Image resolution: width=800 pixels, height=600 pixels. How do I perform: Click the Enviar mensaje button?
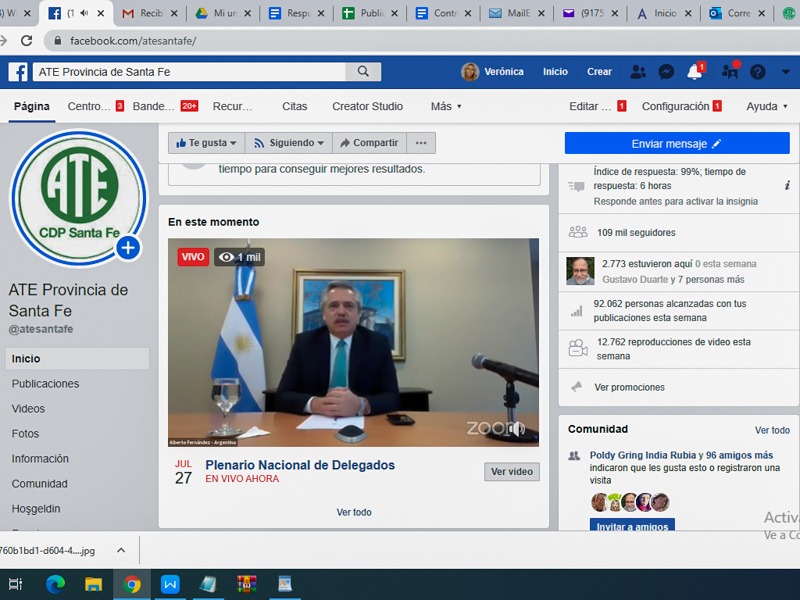(677, 143)
